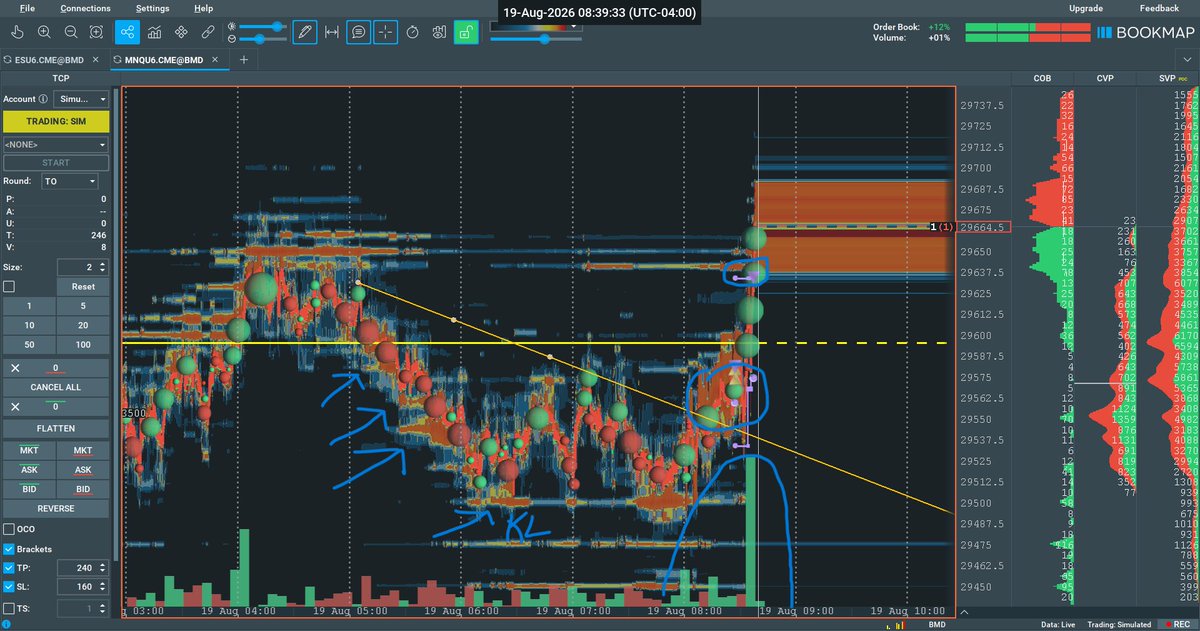Screen dimensions: 1200x631
Task: Tick the unlabeled checkbox beside Reset
Action: point(9,286)
